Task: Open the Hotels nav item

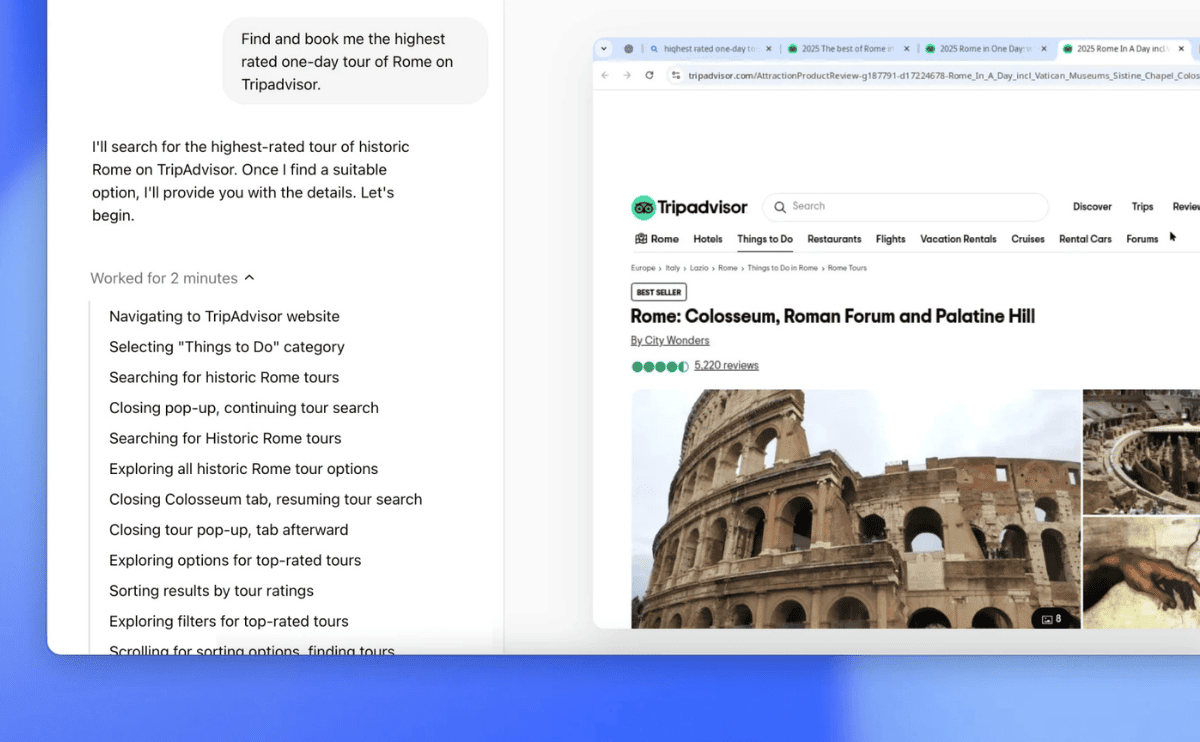Action: 708,239
